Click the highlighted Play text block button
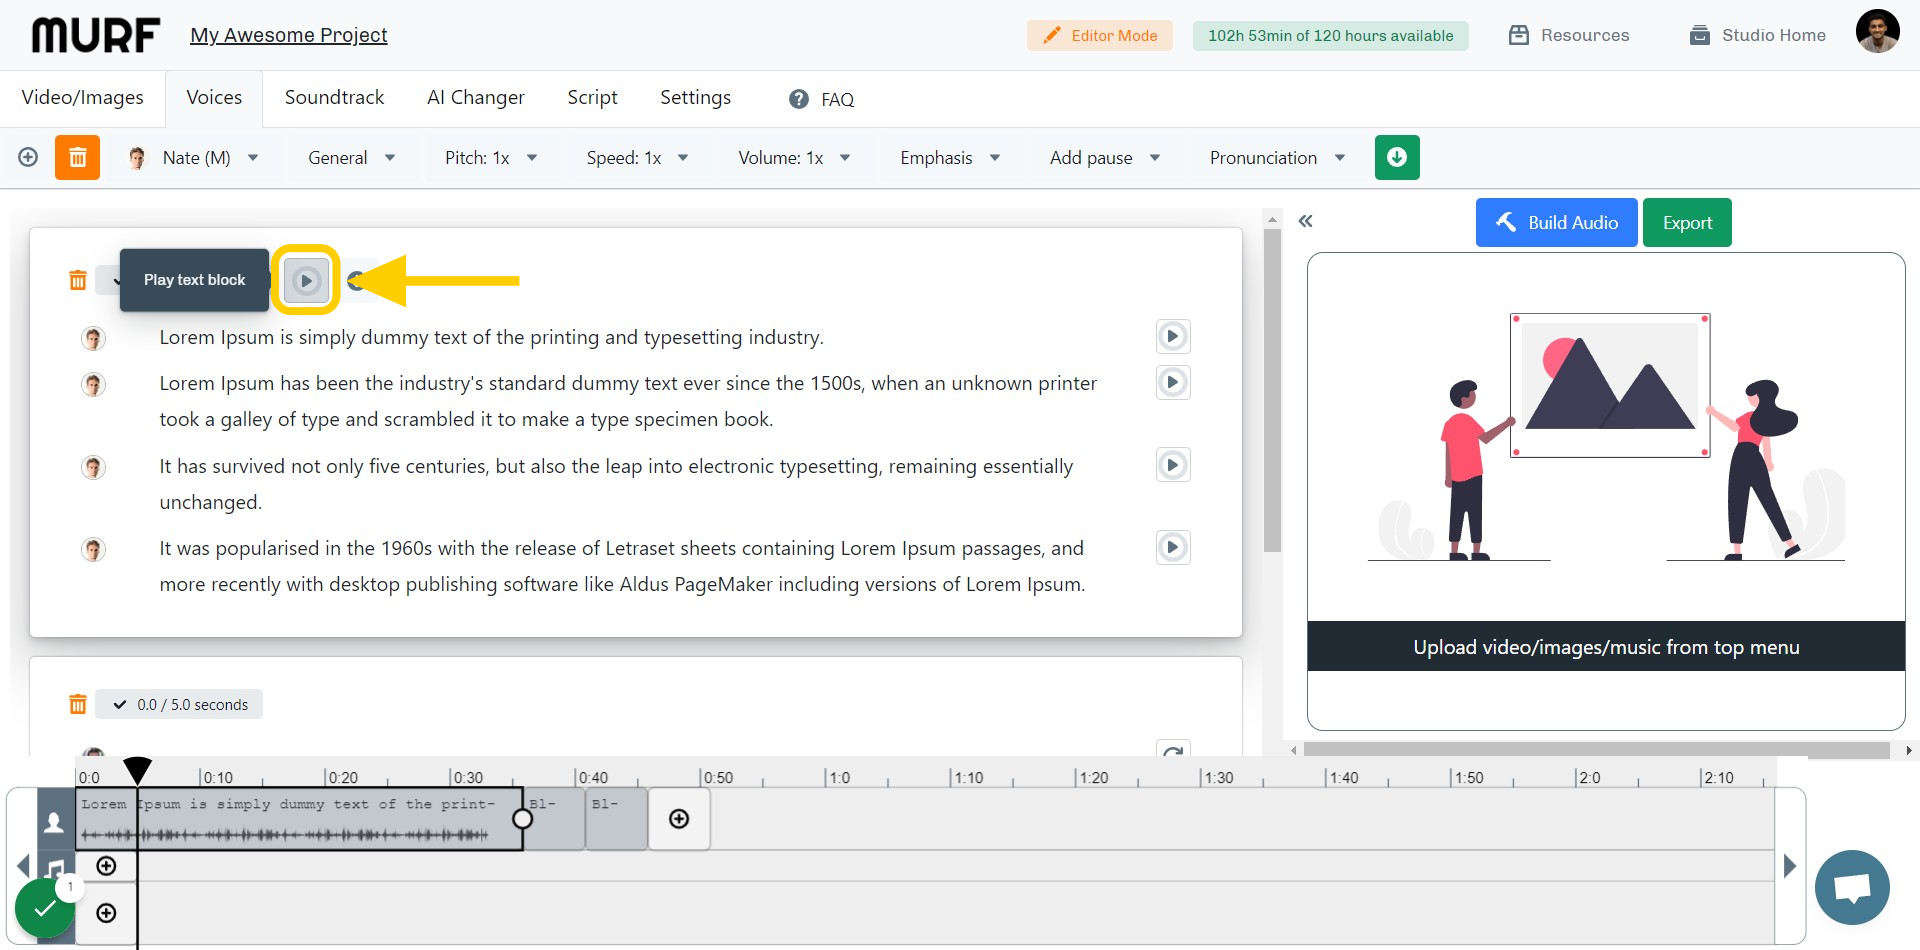The height and width of the screenshot is (950, 1920). point(306,280)
